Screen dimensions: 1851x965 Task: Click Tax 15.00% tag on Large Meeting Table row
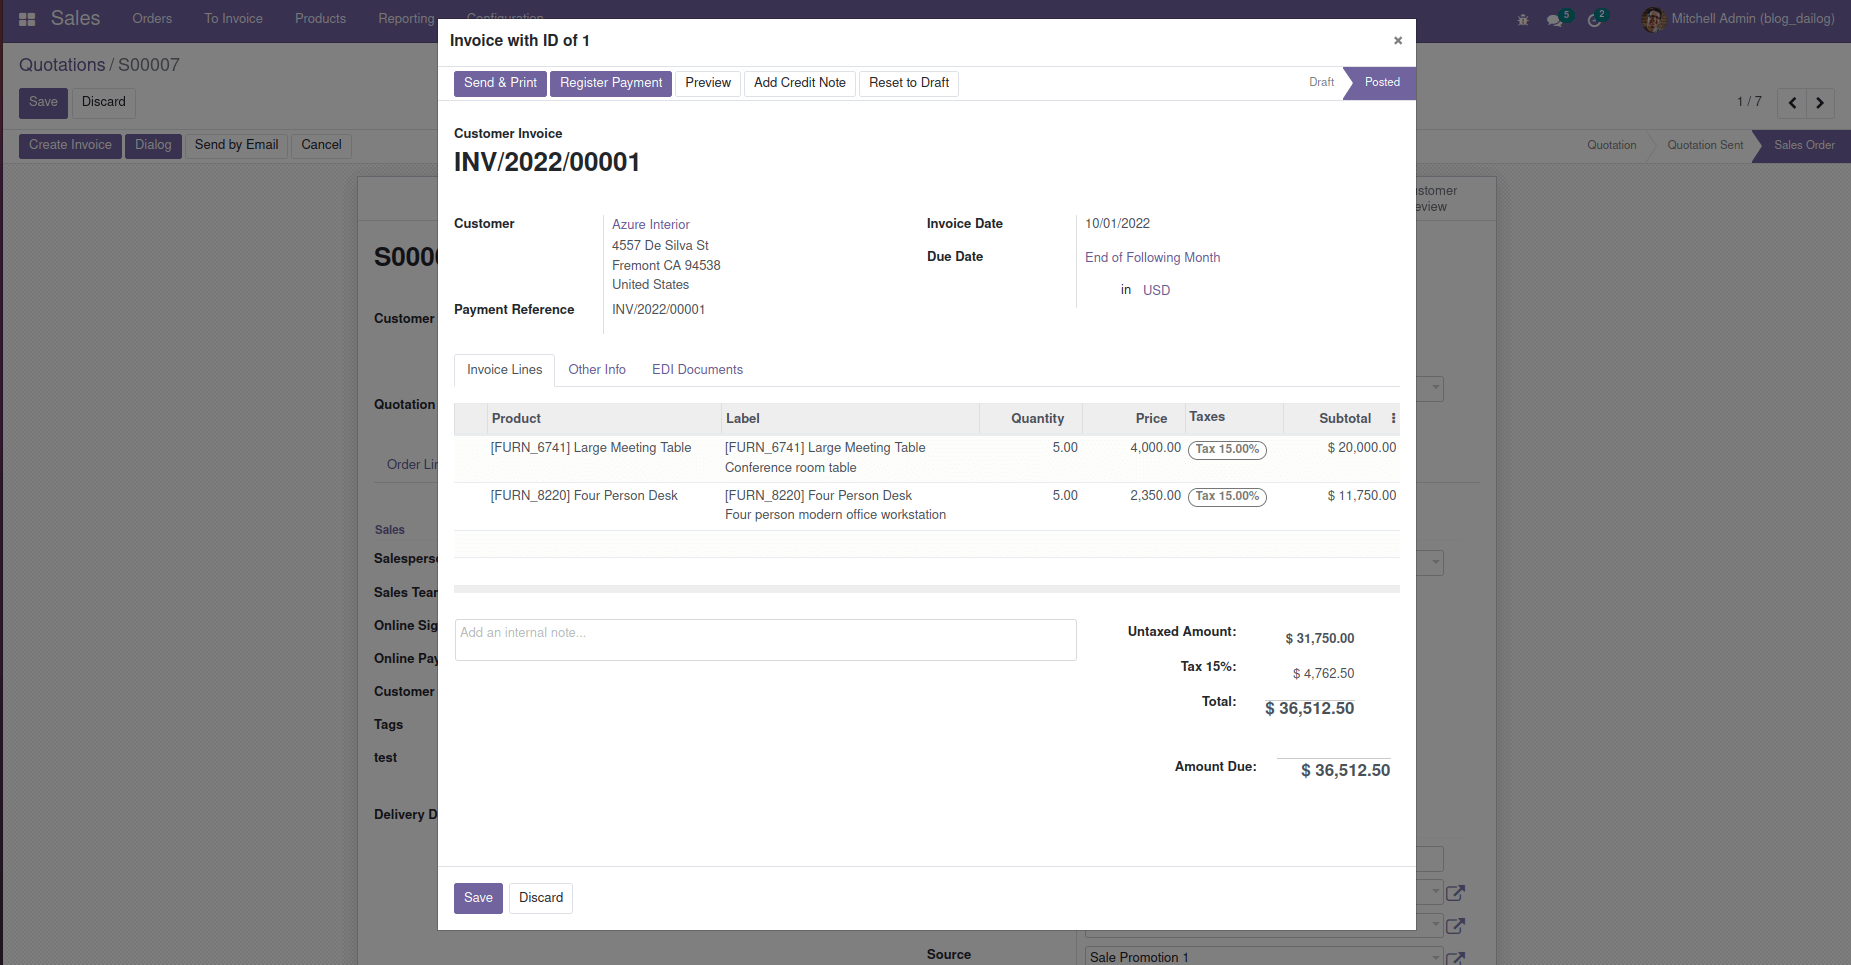[1227, 450]
